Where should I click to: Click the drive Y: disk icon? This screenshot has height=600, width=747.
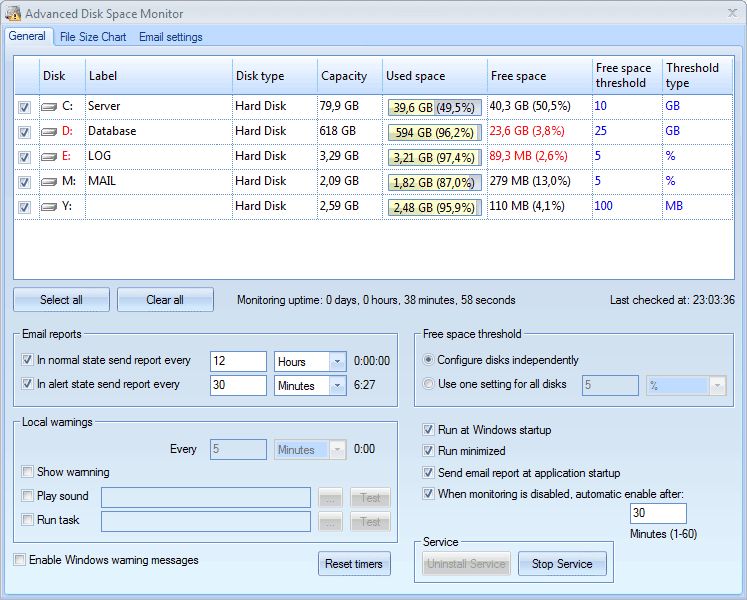pos(50,206)
